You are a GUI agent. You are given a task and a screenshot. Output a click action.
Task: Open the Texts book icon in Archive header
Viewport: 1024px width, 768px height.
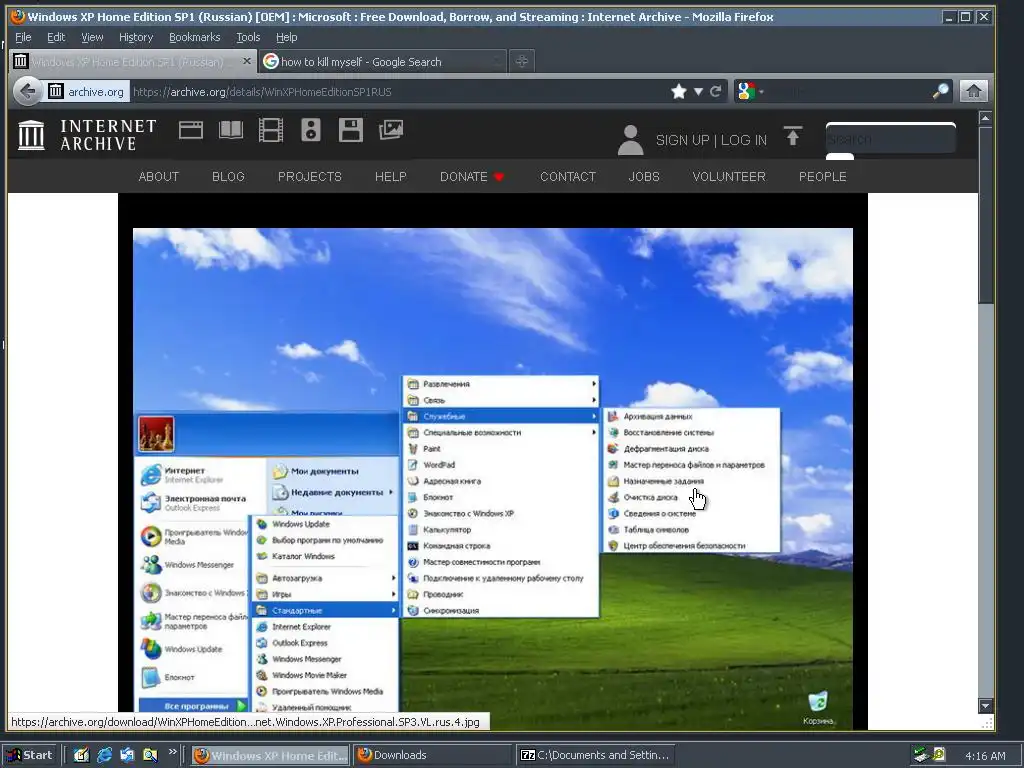point(231,131)
